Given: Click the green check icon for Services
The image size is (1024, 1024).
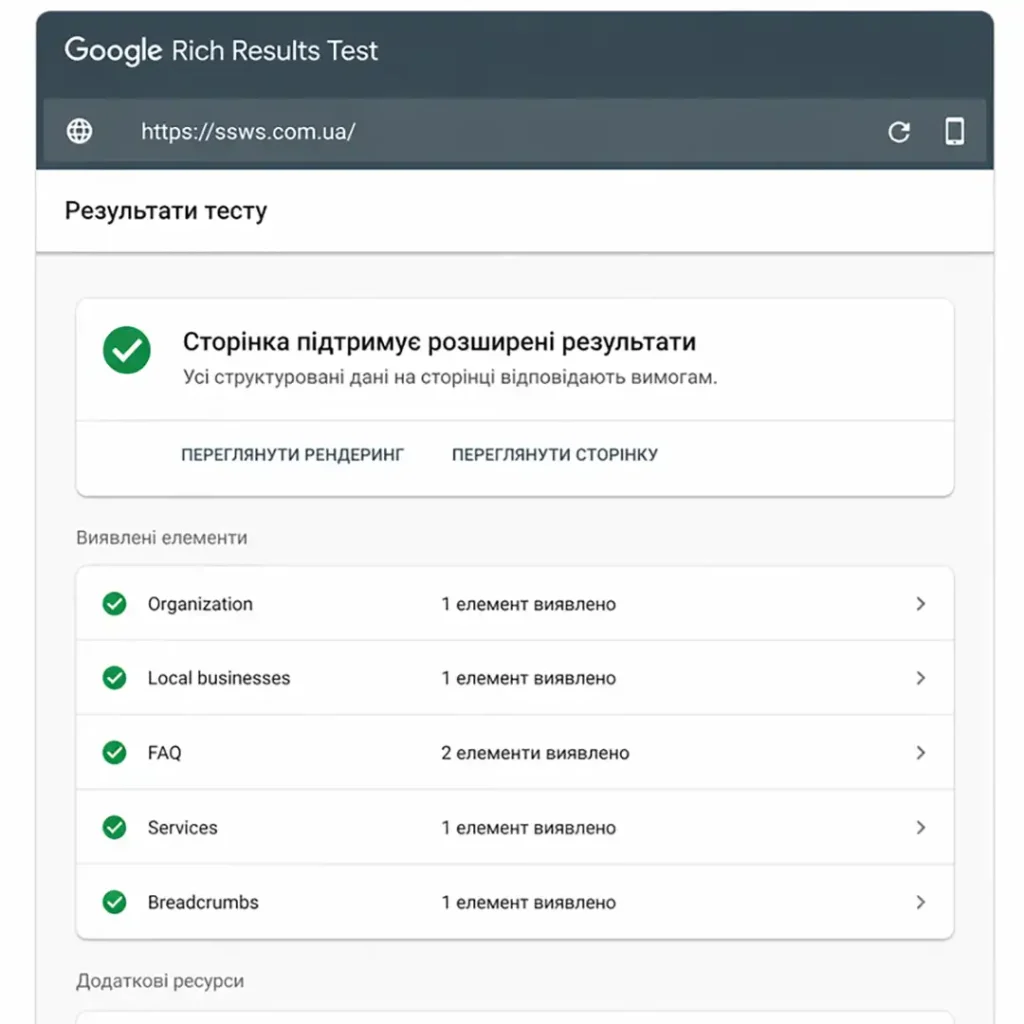Looking at the screenshot, I should point(114,827).
